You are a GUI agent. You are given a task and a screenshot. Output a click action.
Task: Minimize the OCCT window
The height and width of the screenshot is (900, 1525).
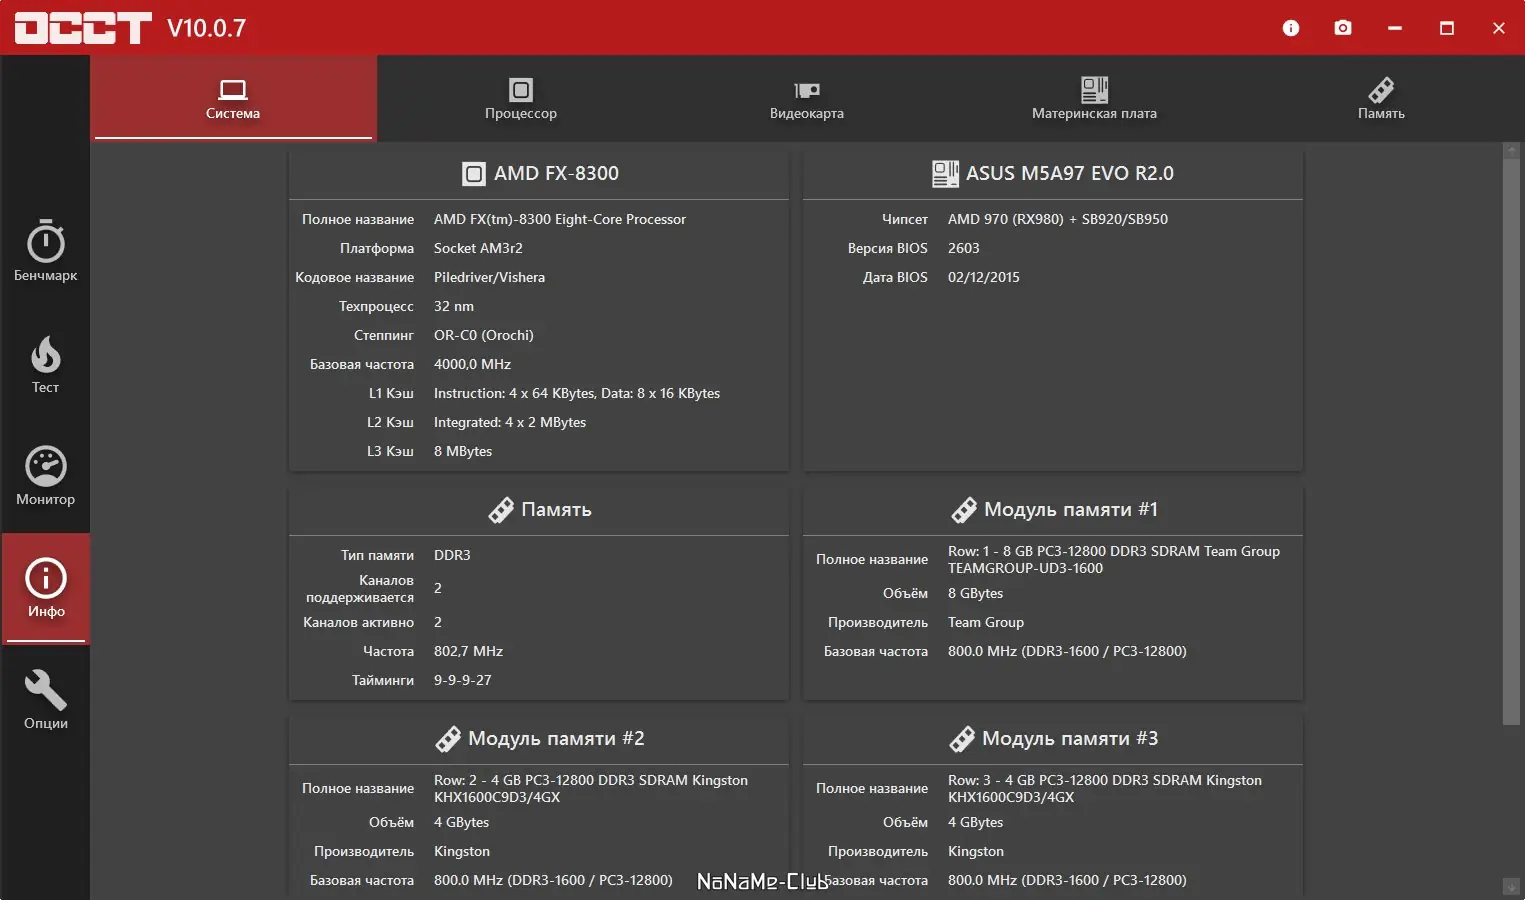(x=1395, y=28)
